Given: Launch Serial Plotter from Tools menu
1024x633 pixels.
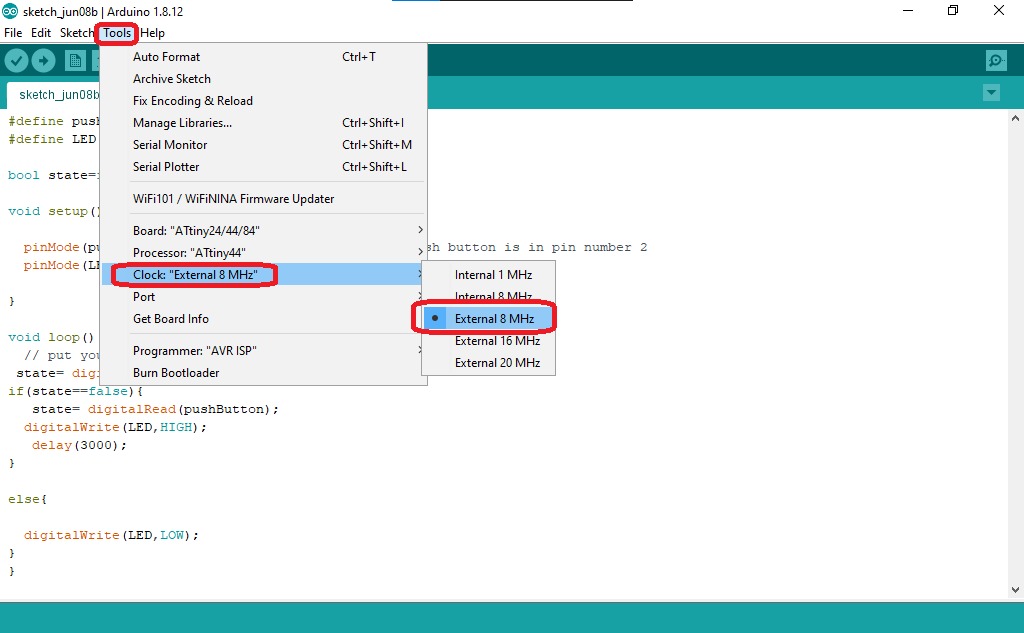Looking at the screenshot, I should (264, 167).
